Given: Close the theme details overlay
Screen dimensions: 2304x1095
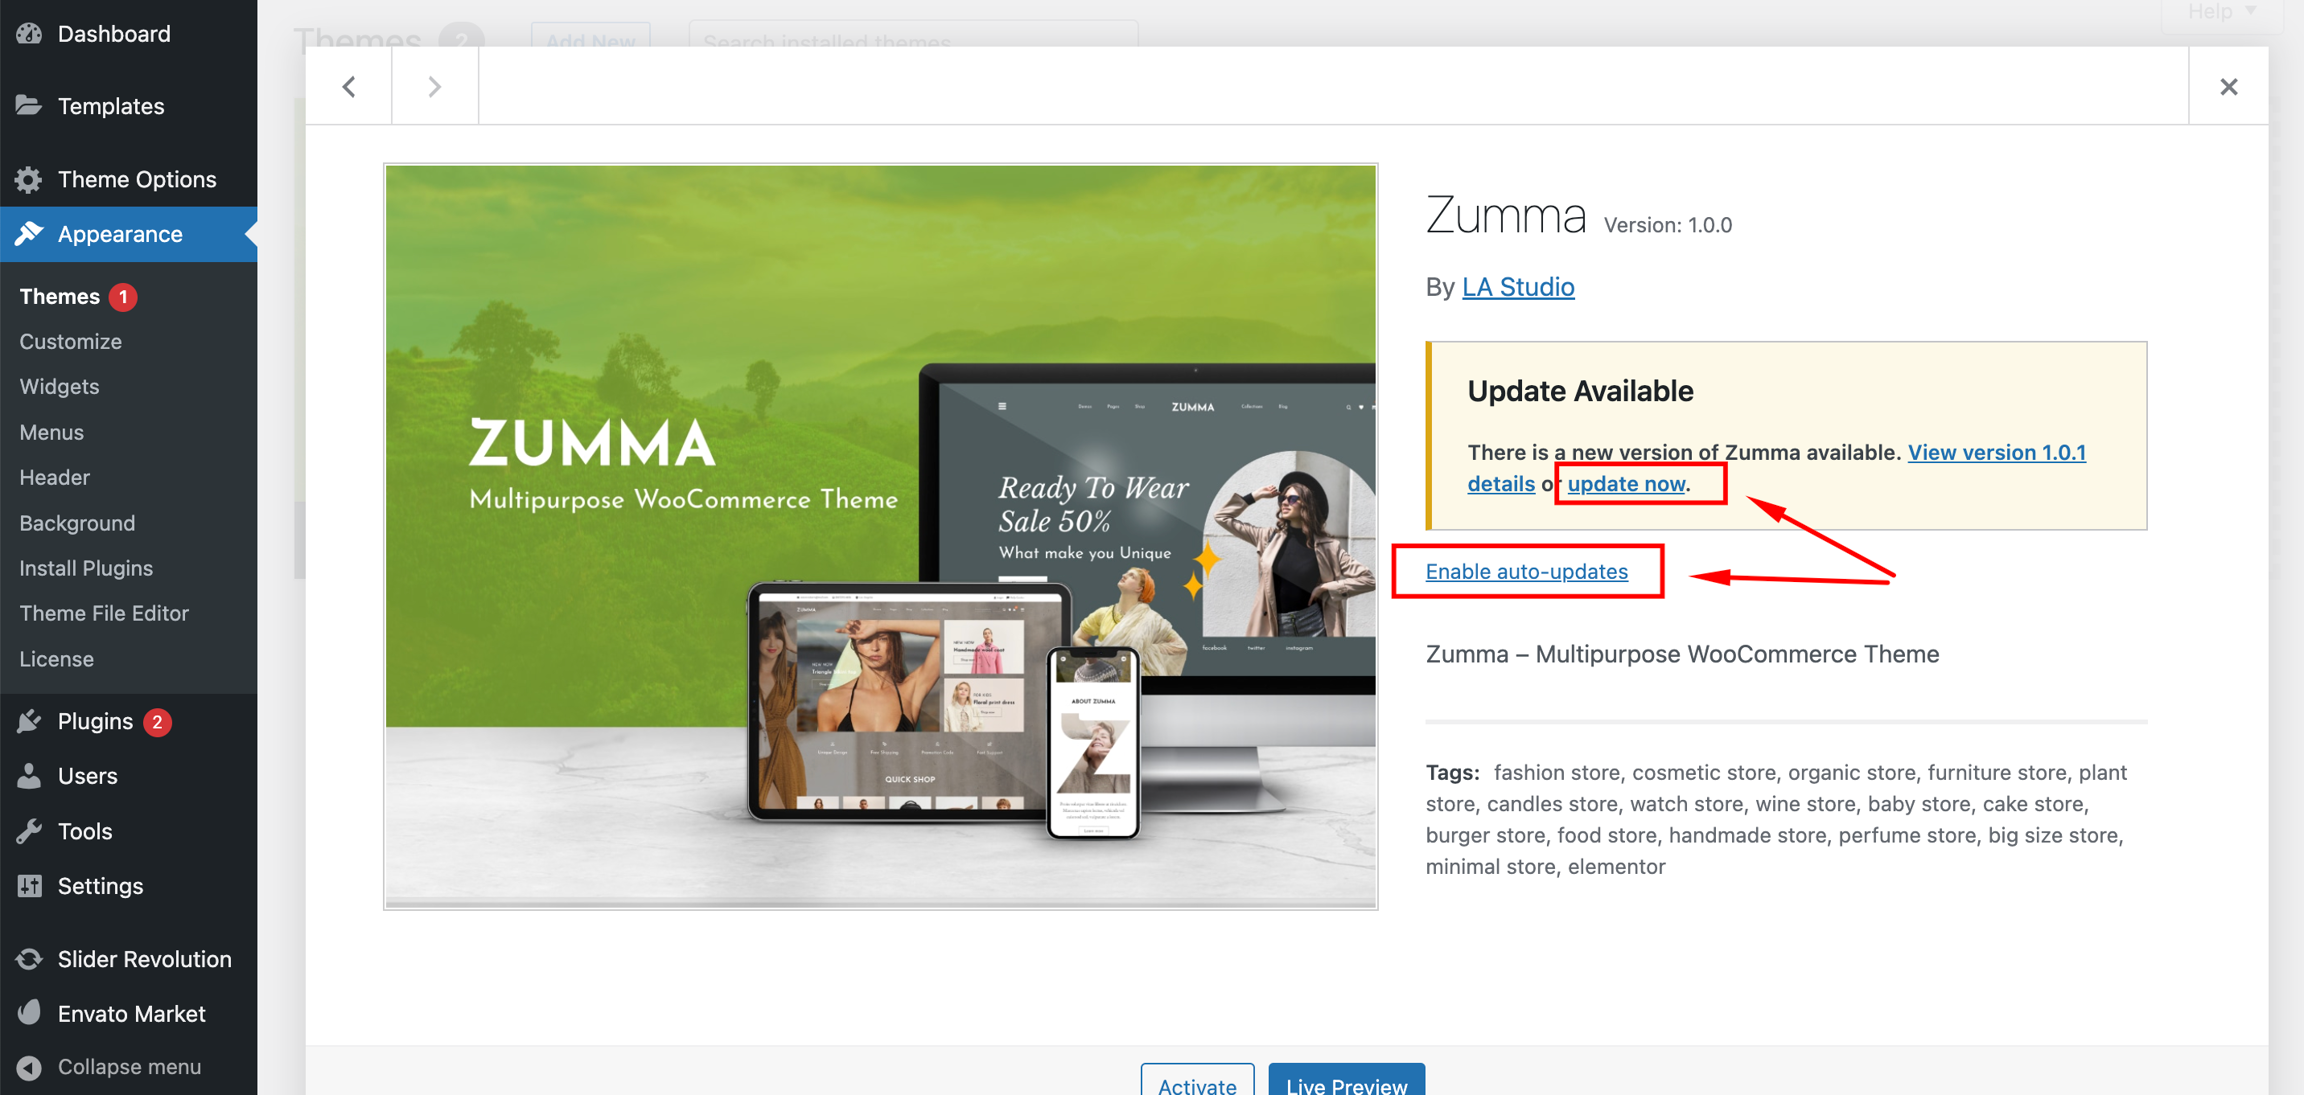Looking at the screenshot, I should (2228, 87).
